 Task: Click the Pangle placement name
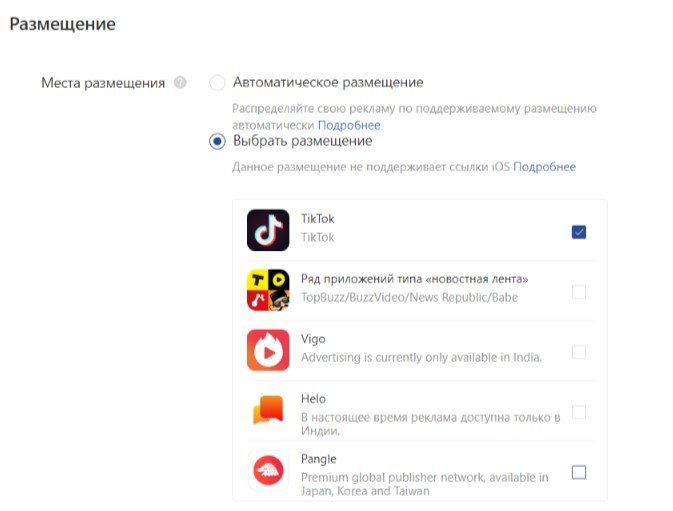point(318,459)
